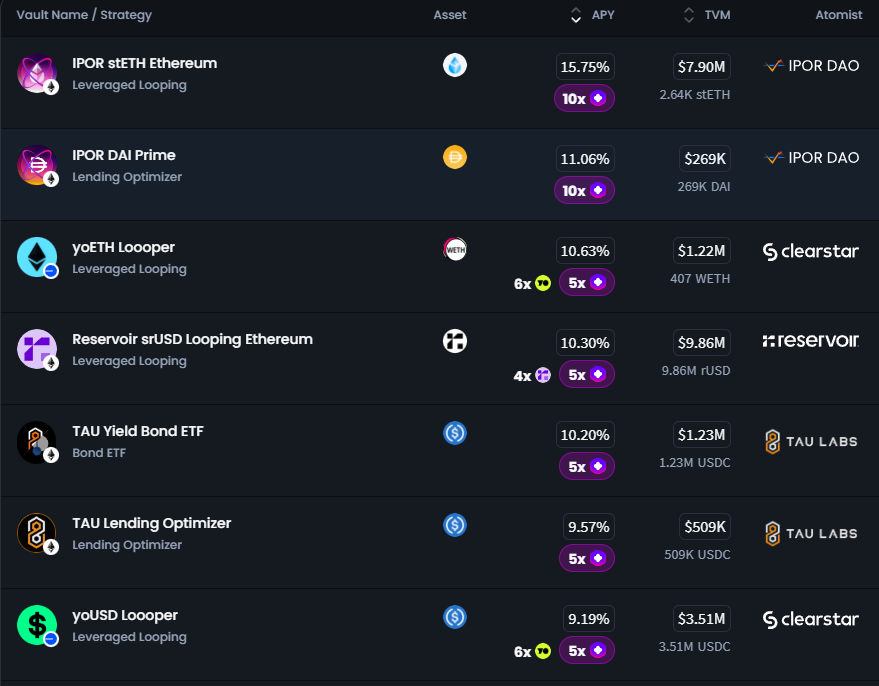
Task: Sort vaults by TVM column arrows
Action: [689, 15]
